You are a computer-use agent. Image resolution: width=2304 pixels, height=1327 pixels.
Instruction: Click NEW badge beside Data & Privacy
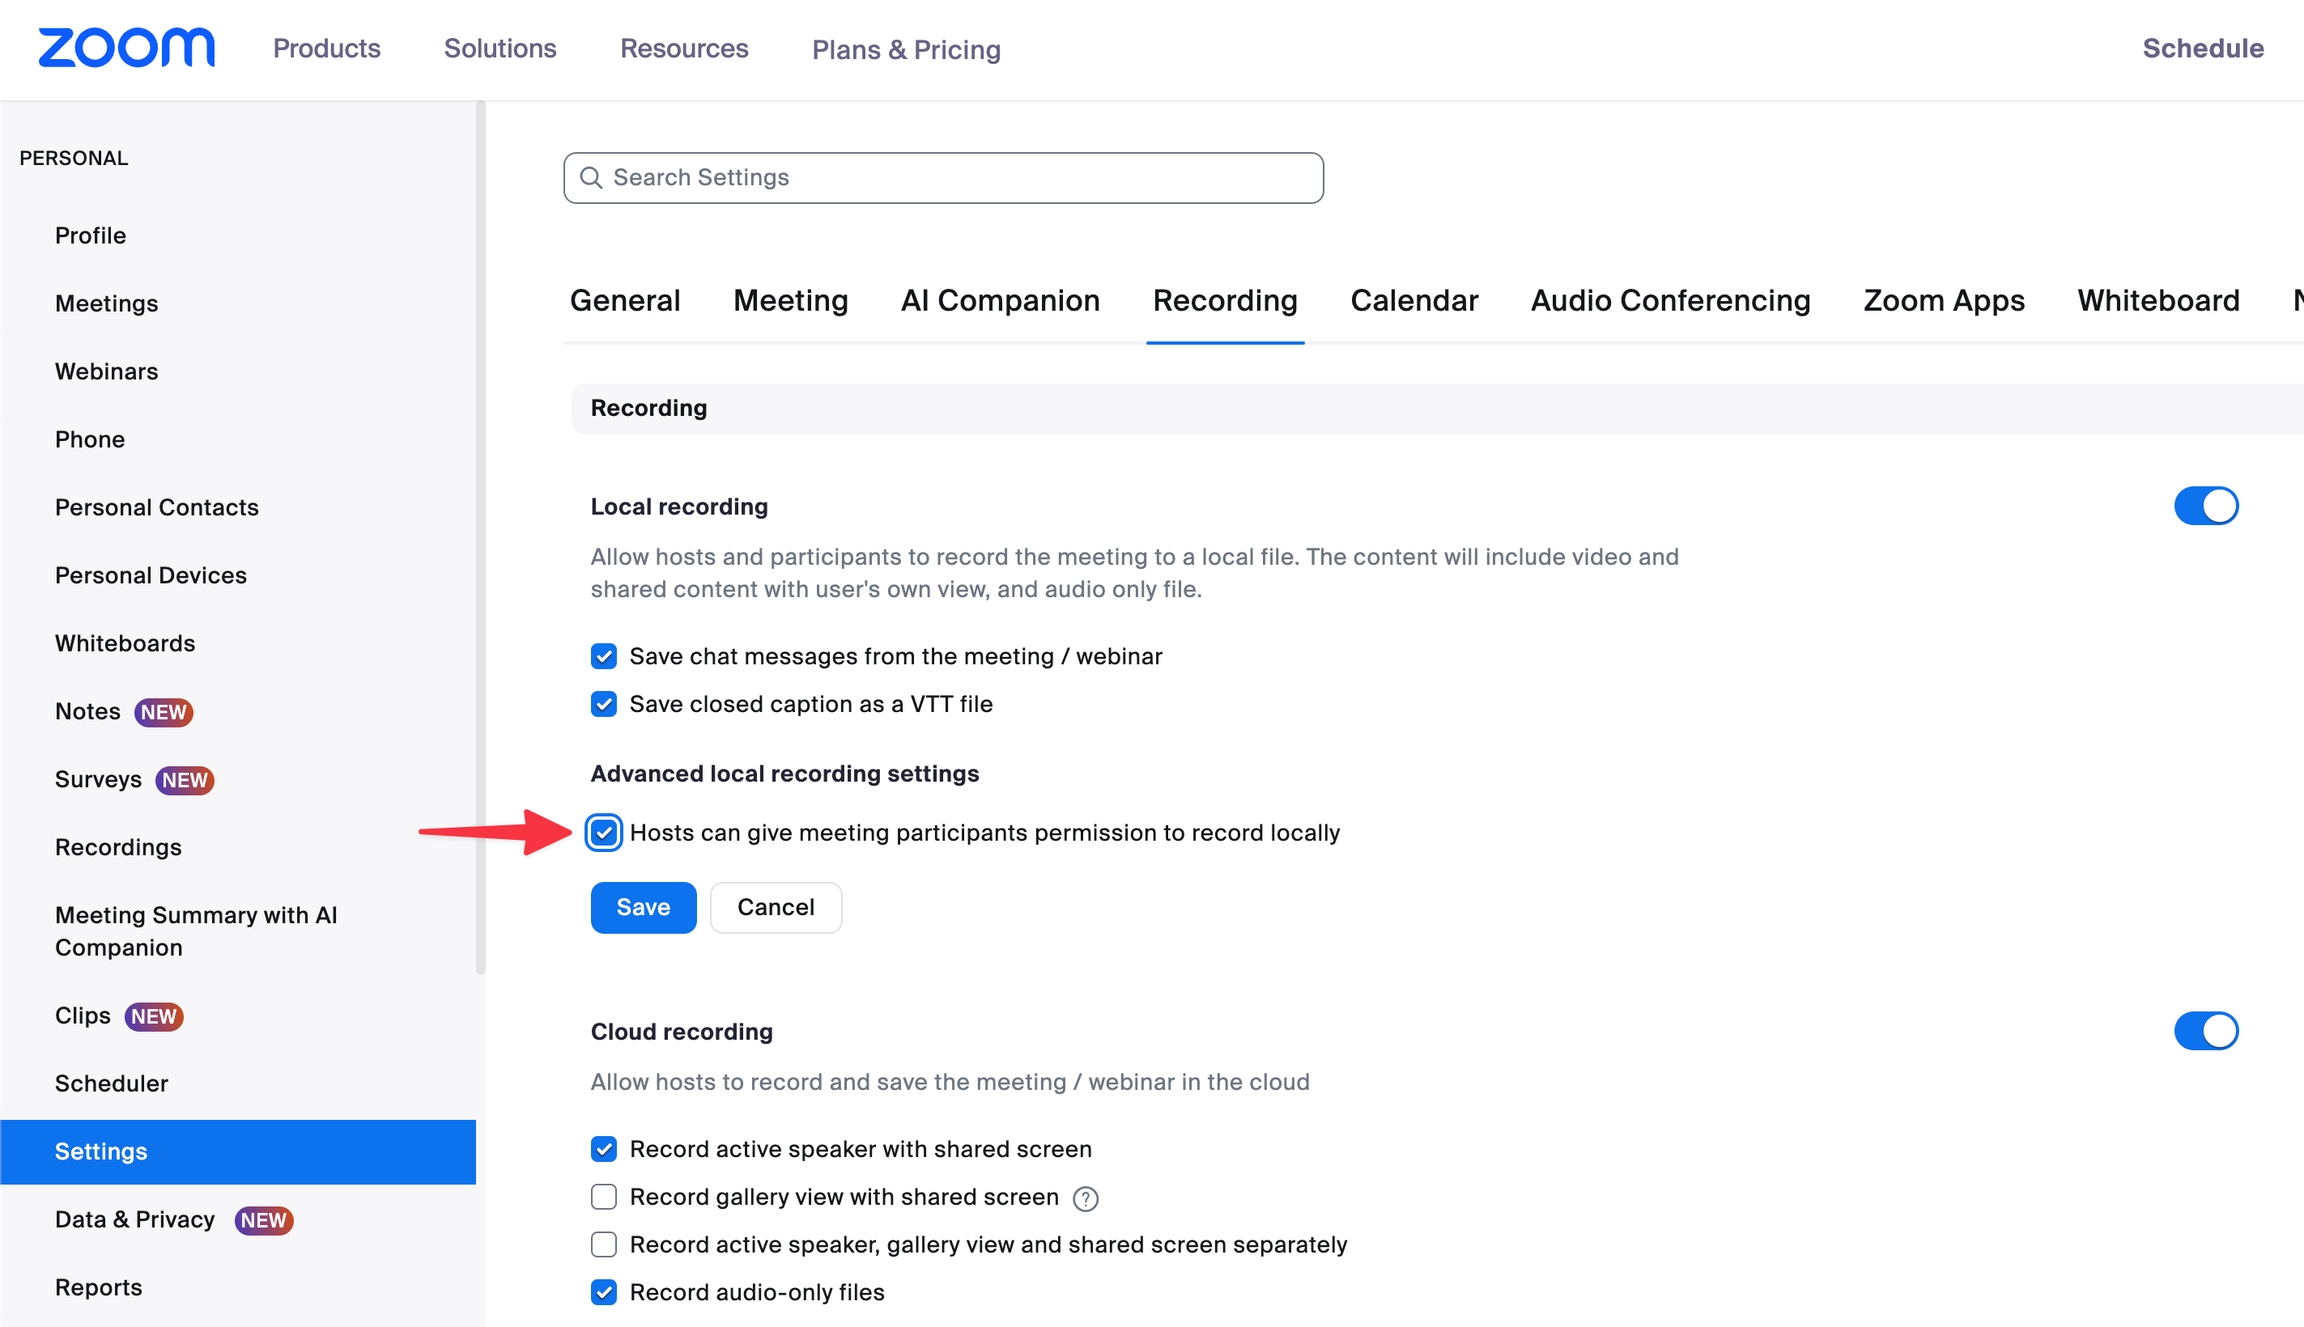[264, 1220]
